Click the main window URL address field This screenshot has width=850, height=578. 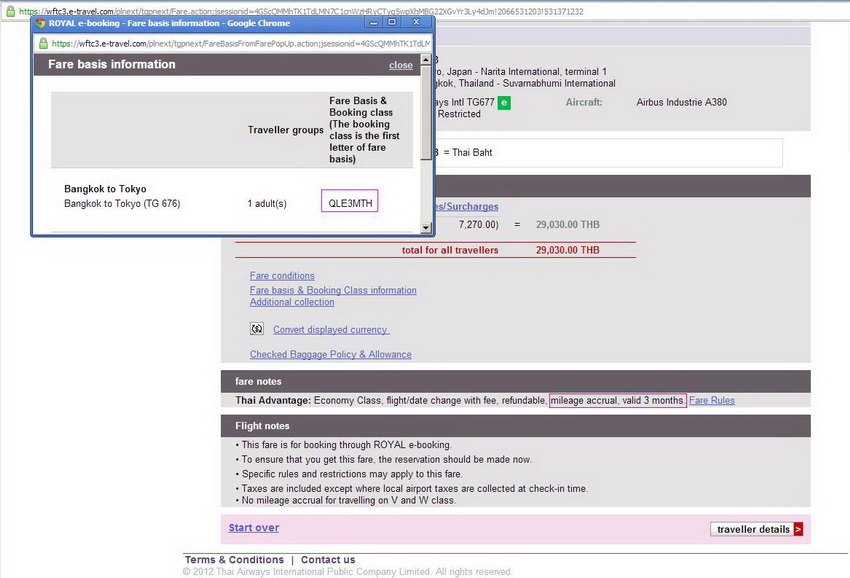(301, 11)
